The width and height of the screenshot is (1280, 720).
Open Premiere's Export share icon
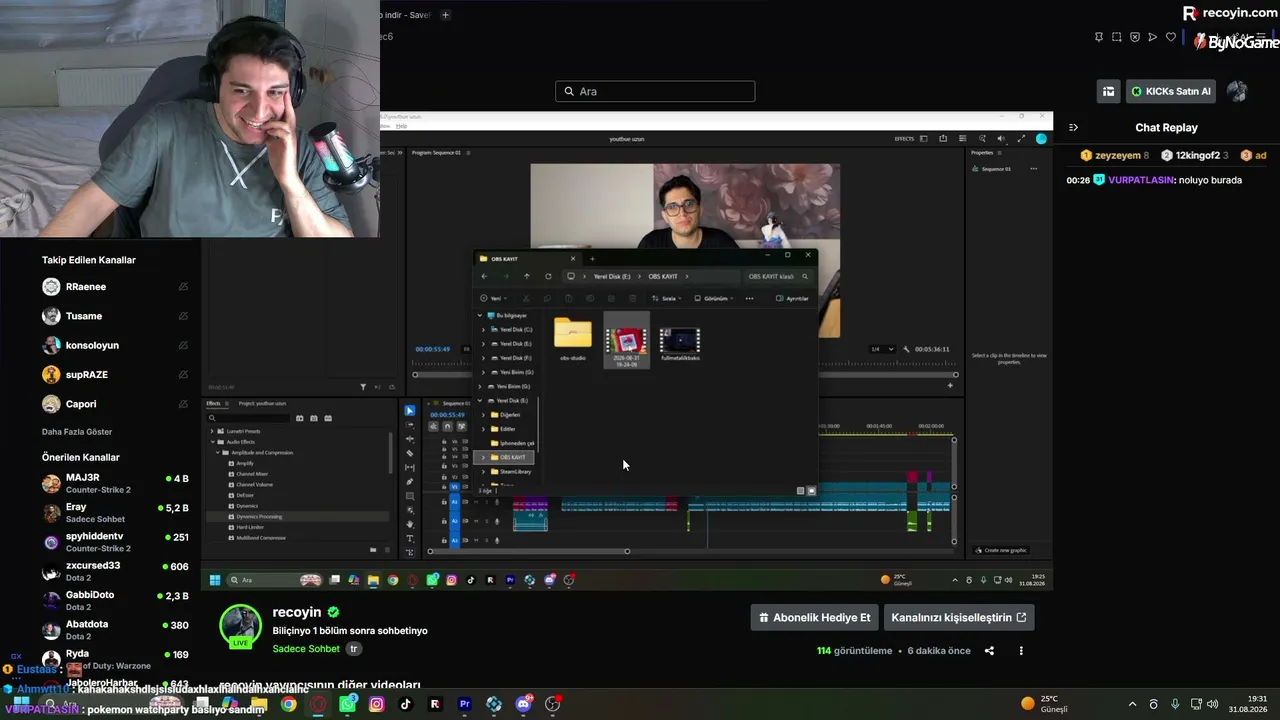point(943,139)
